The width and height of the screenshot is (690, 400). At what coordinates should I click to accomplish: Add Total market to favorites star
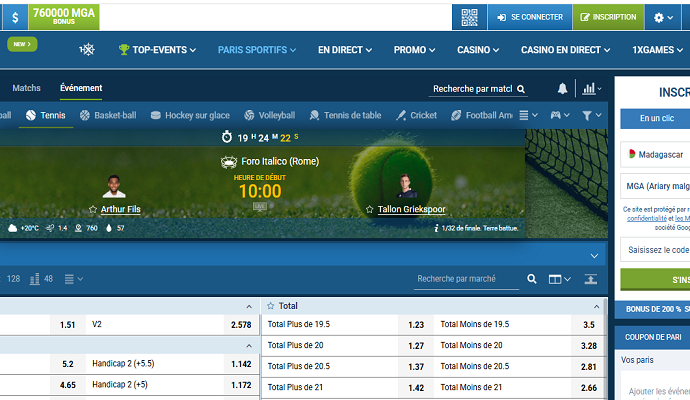[x=270, y=306]
